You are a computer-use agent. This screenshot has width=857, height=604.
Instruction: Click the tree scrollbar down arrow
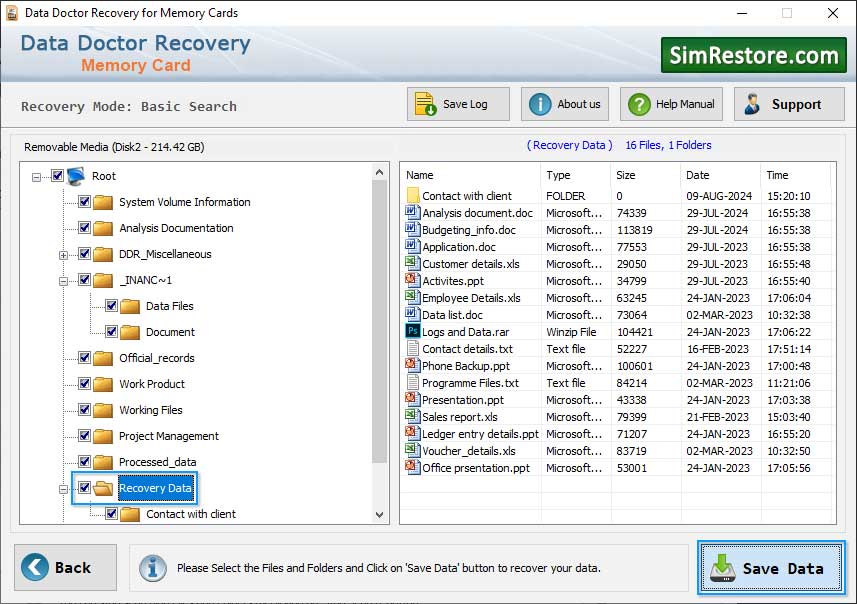click(x=379, y=514)
